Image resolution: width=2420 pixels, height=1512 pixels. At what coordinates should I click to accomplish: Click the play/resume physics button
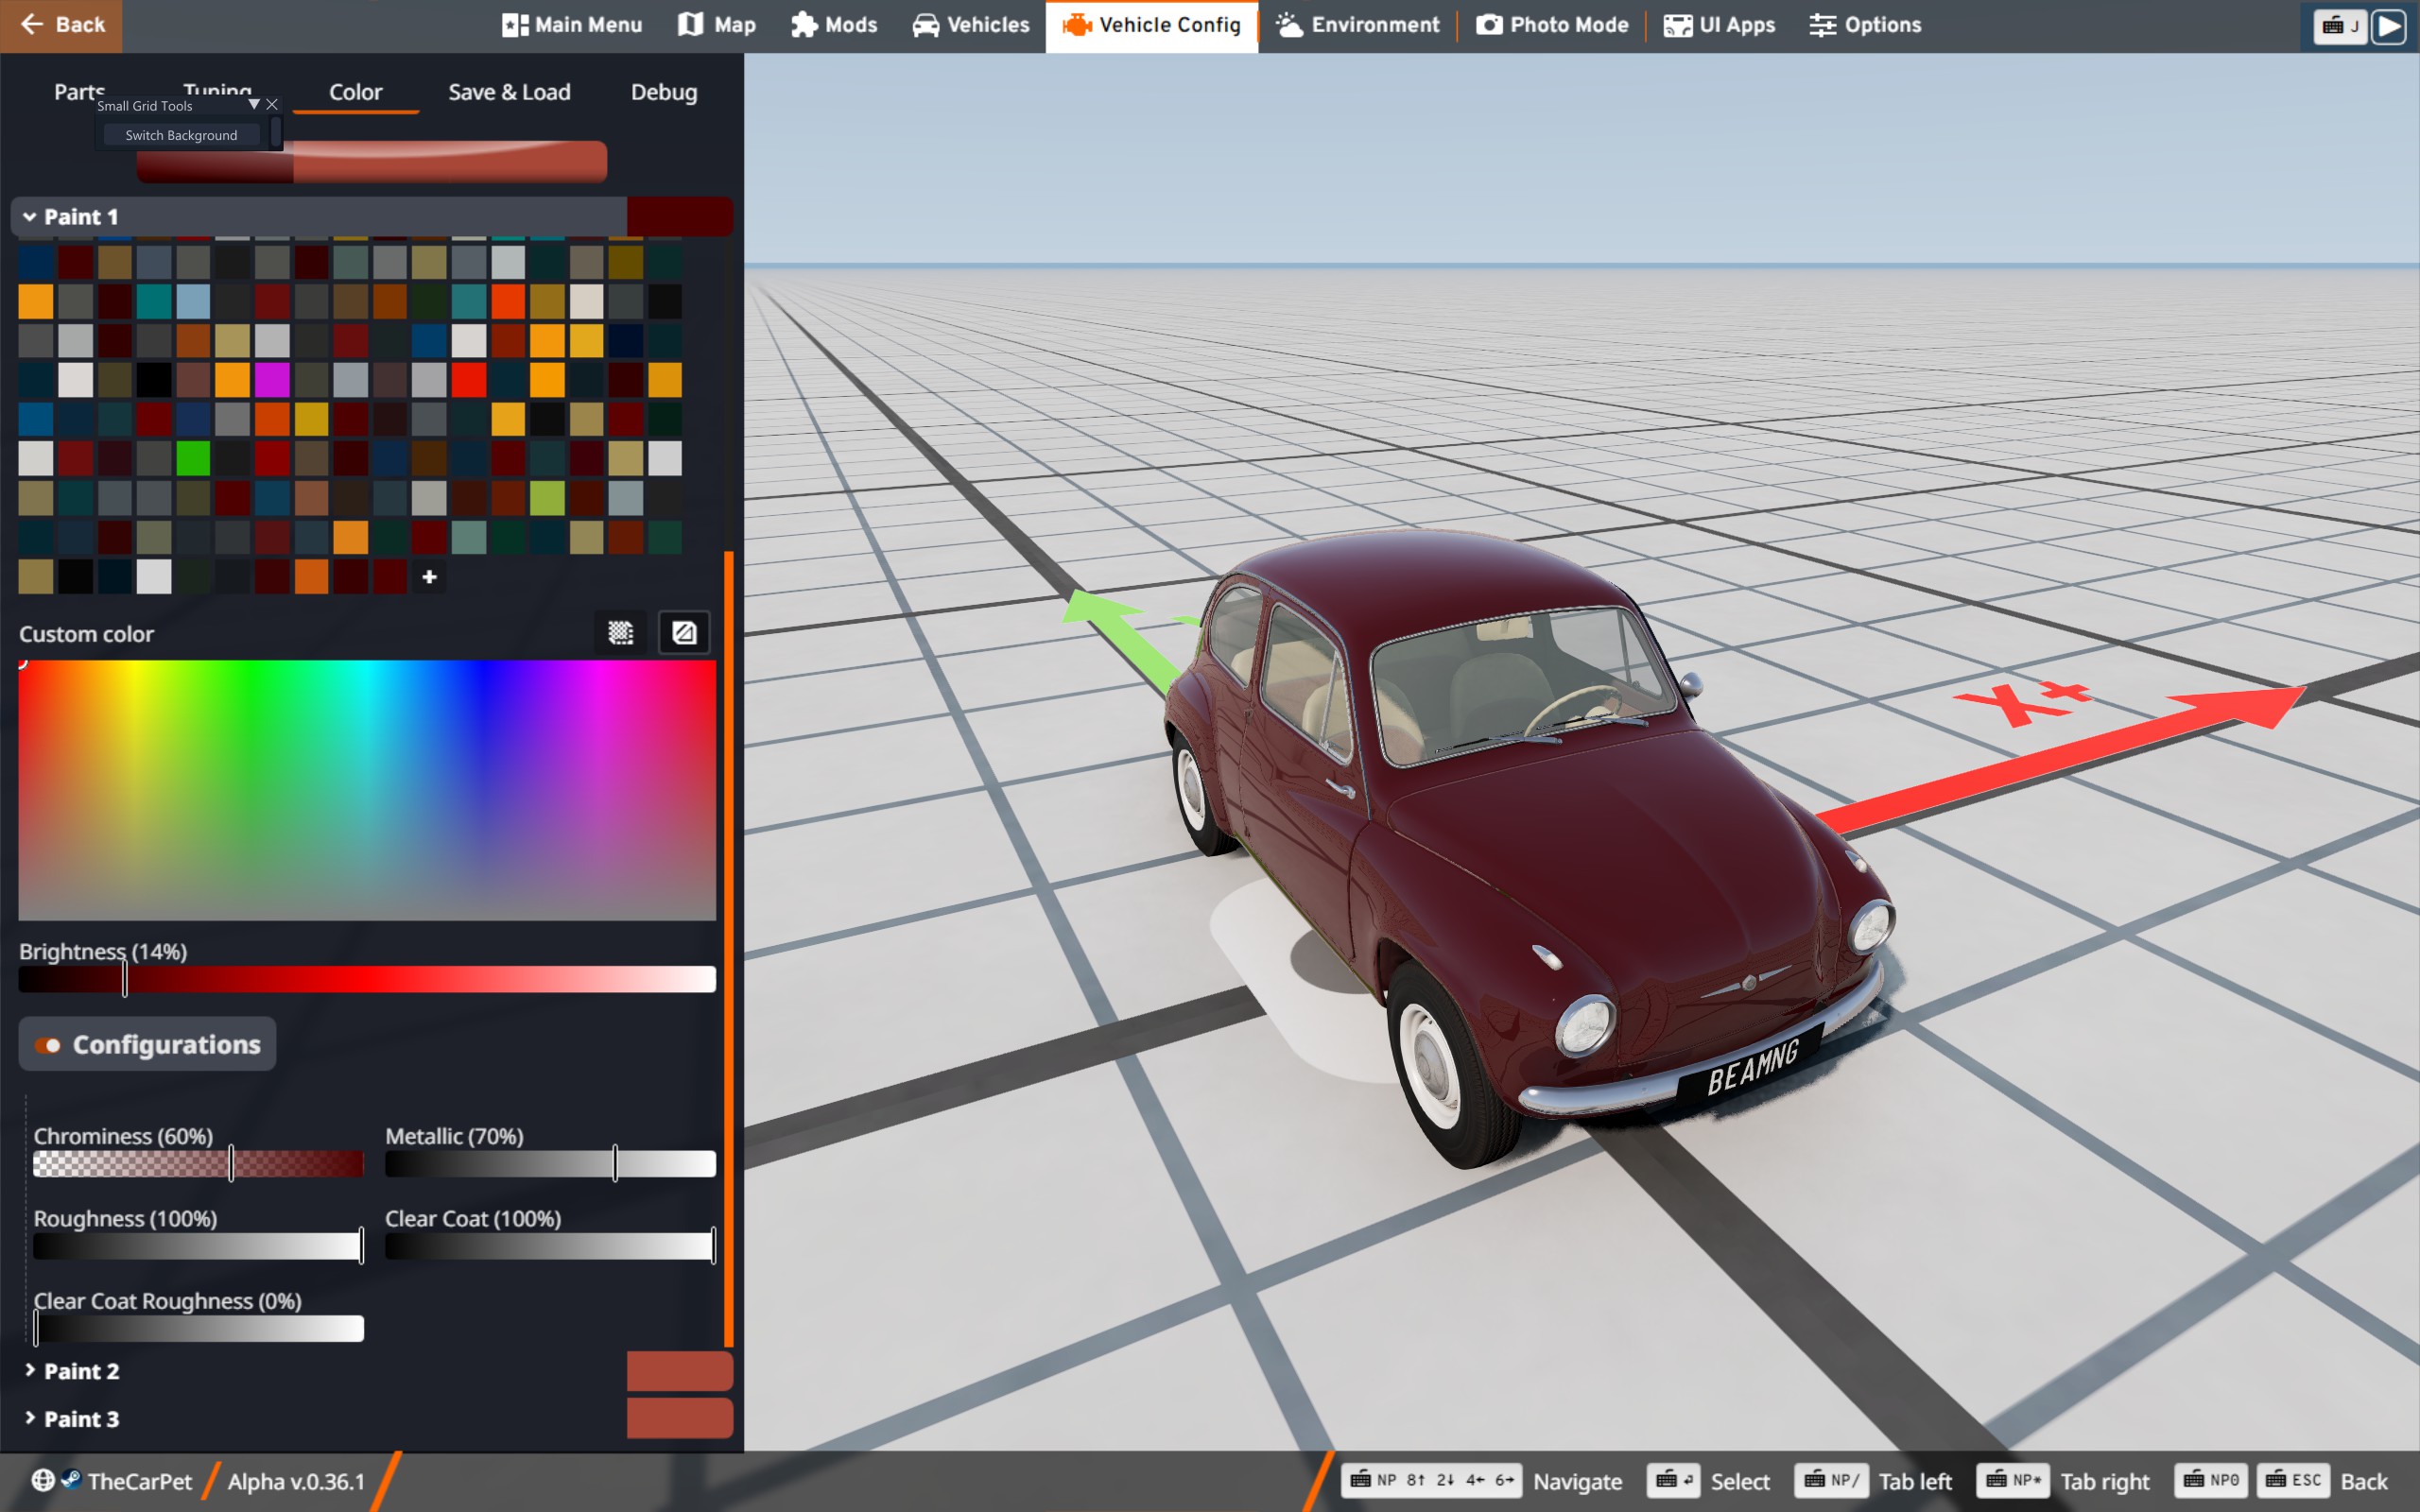pyautogui.click(x=2388, y=26)
